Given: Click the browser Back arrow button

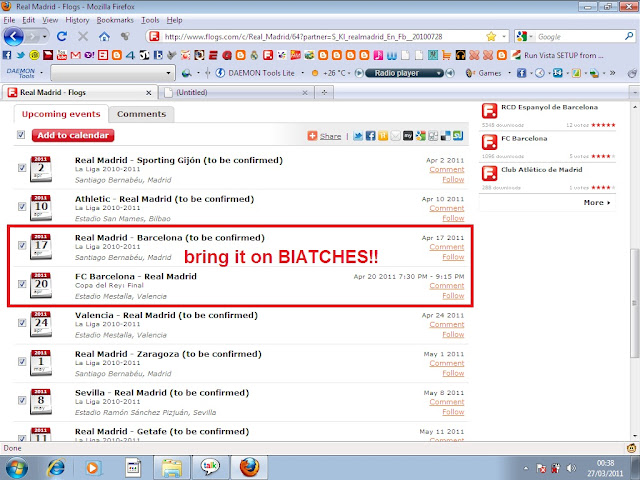Looking at the screenshot, I should click(x=13, y=37).
